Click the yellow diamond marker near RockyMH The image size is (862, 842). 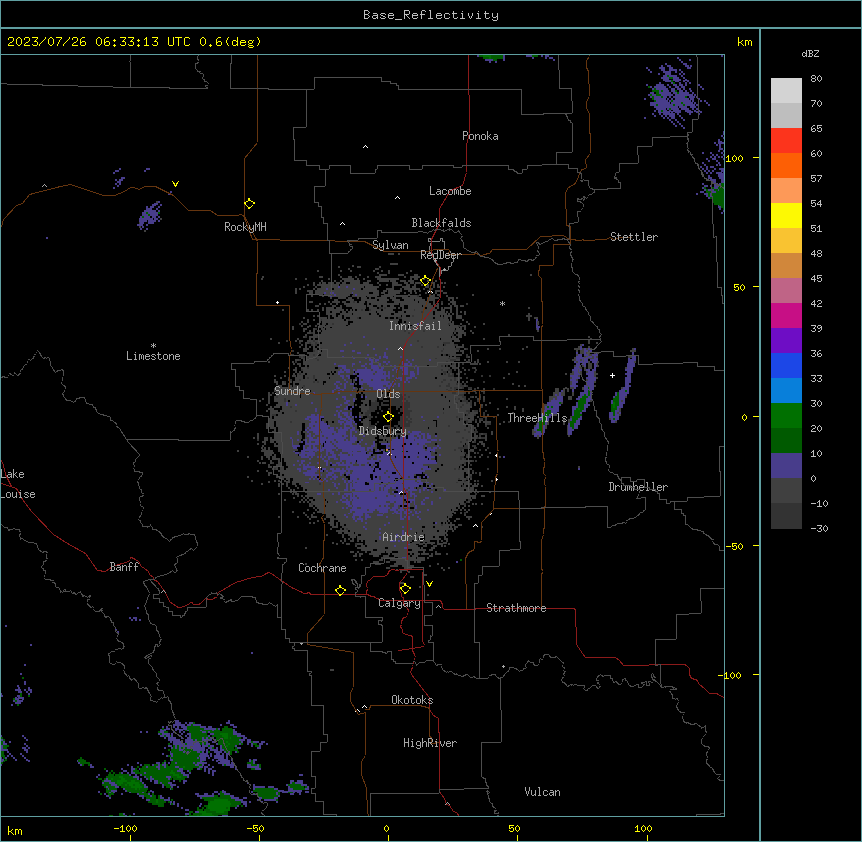click(250, 204)
